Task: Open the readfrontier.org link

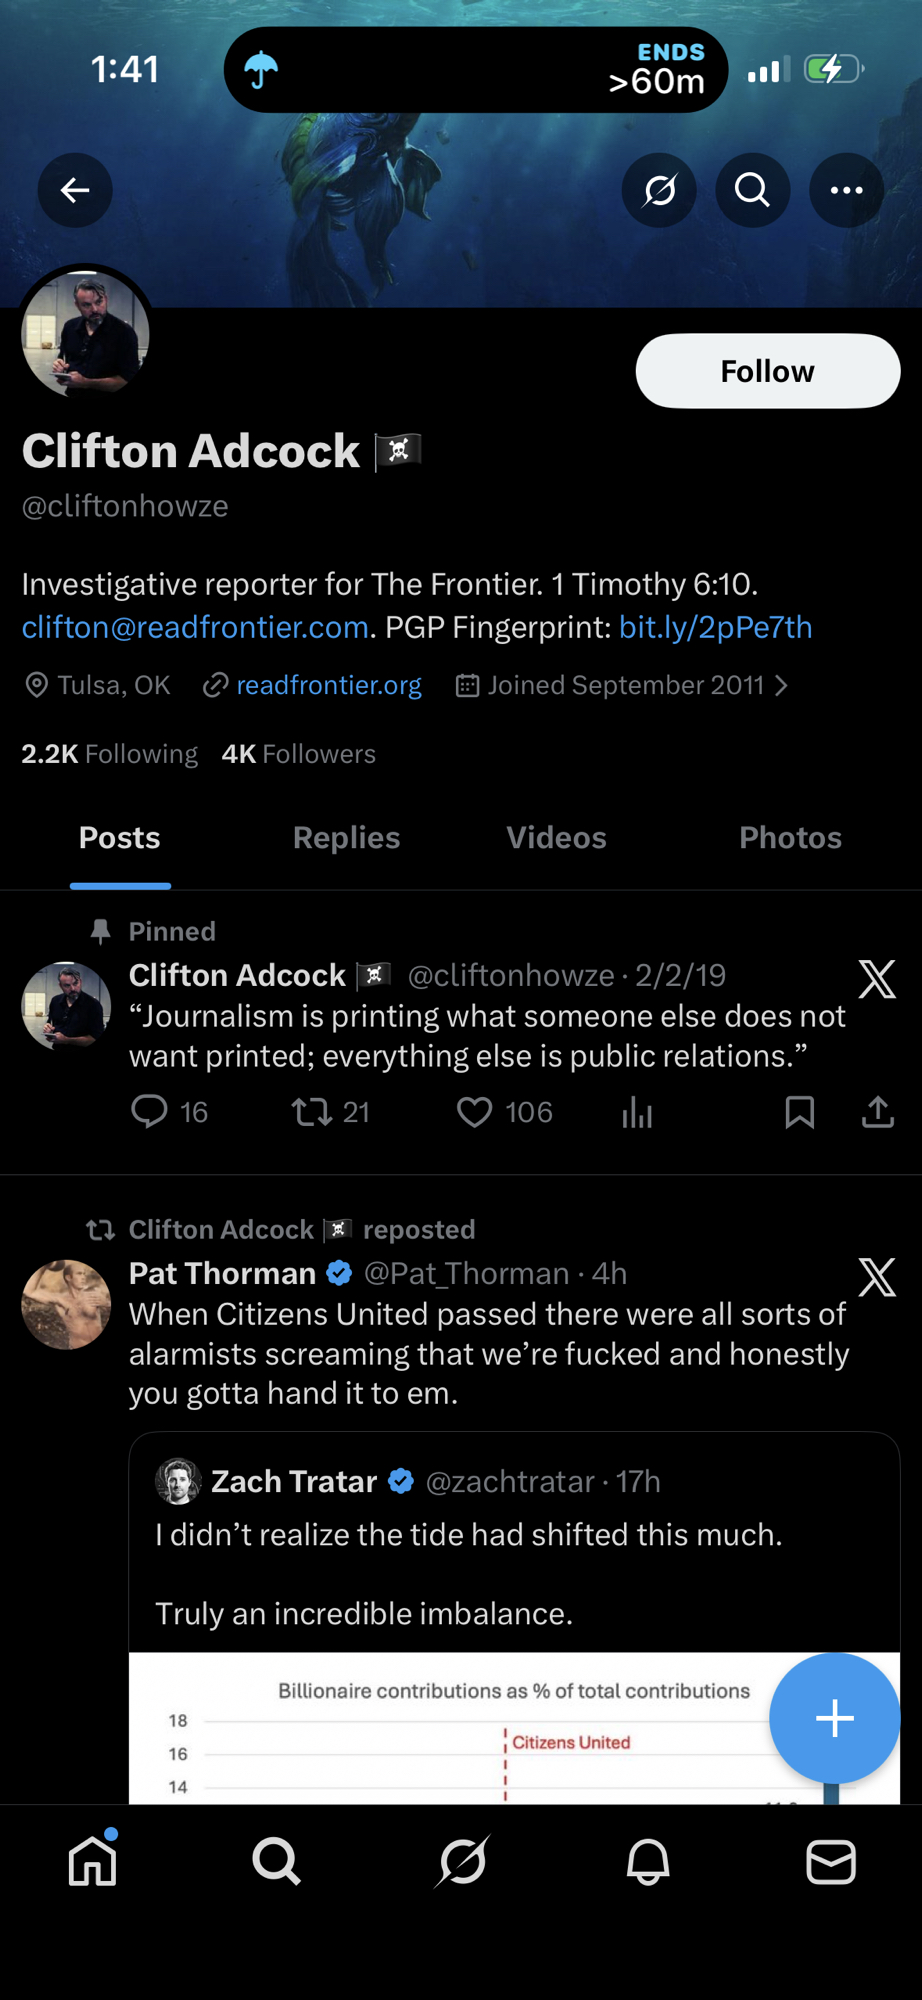Action: pyautogui.click(x=328, y=686)
